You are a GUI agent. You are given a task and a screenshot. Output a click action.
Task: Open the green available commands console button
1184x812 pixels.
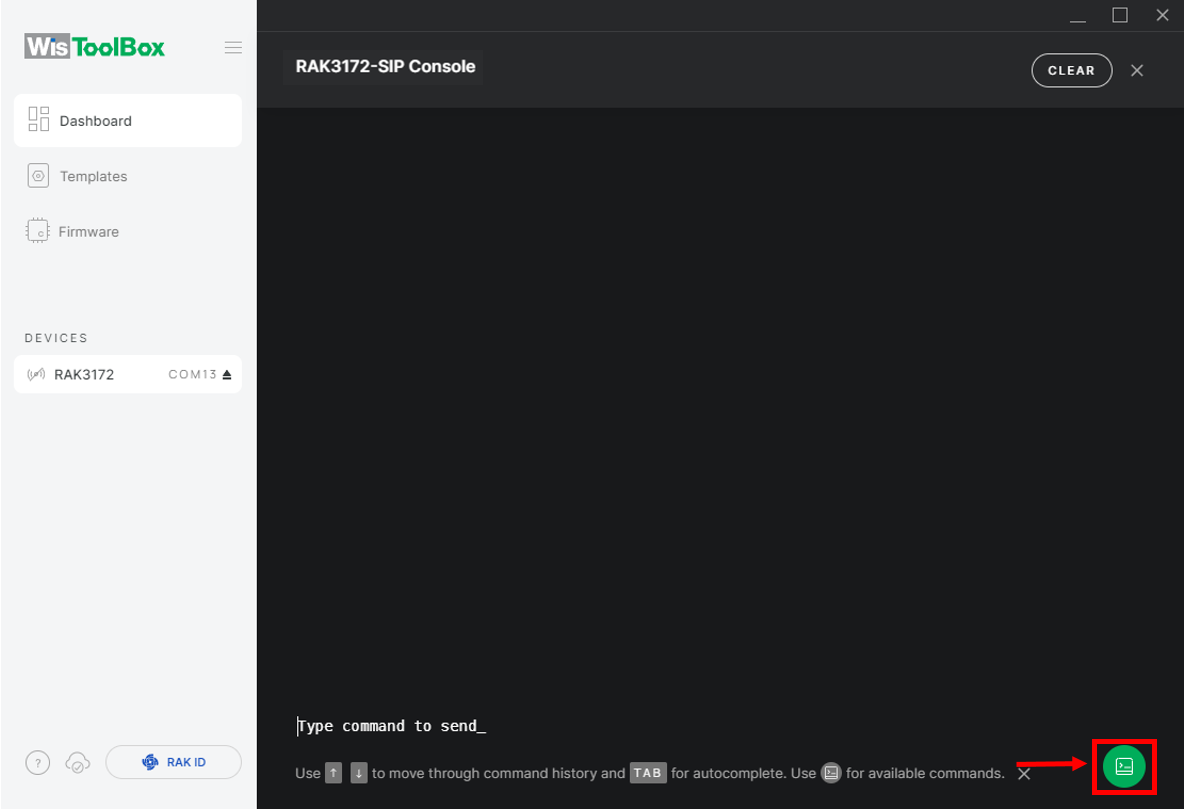tap(1124, 766)
